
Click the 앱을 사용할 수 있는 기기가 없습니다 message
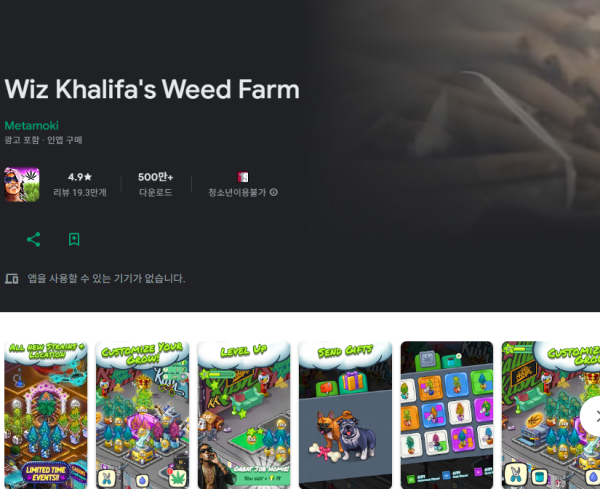[x=106, y=279]
